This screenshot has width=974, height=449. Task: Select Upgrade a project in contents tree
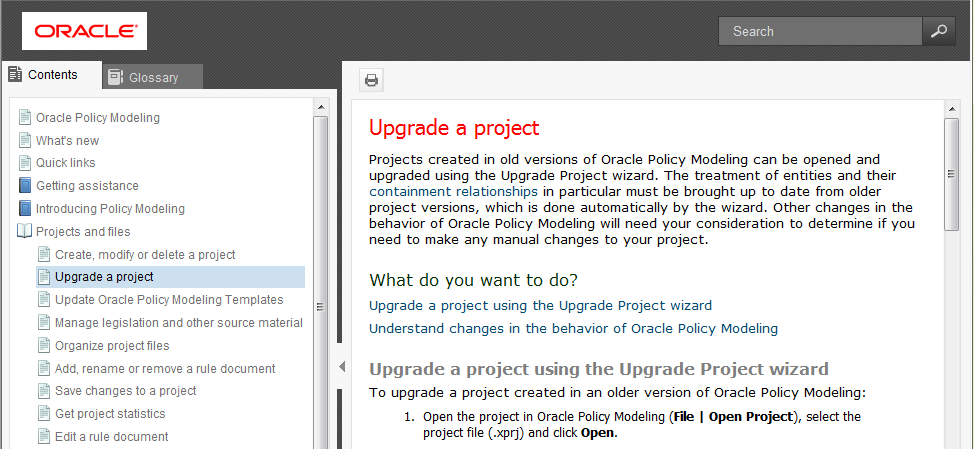(x=171, y=277)
